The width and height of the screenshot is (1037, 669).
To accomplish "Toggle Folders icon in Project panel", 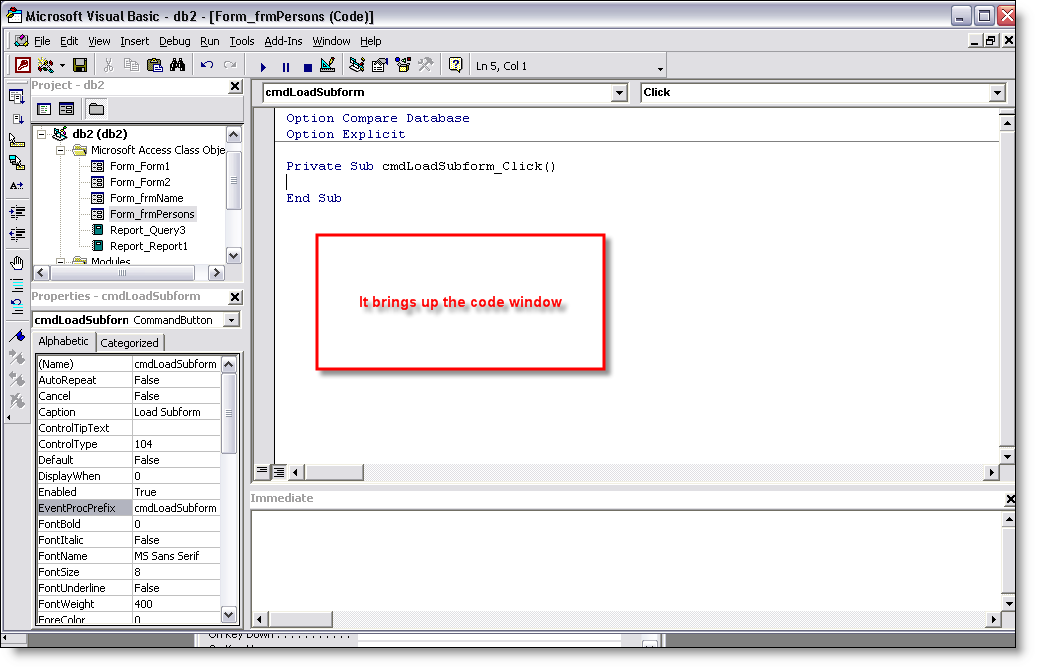I will pos(97,109).
